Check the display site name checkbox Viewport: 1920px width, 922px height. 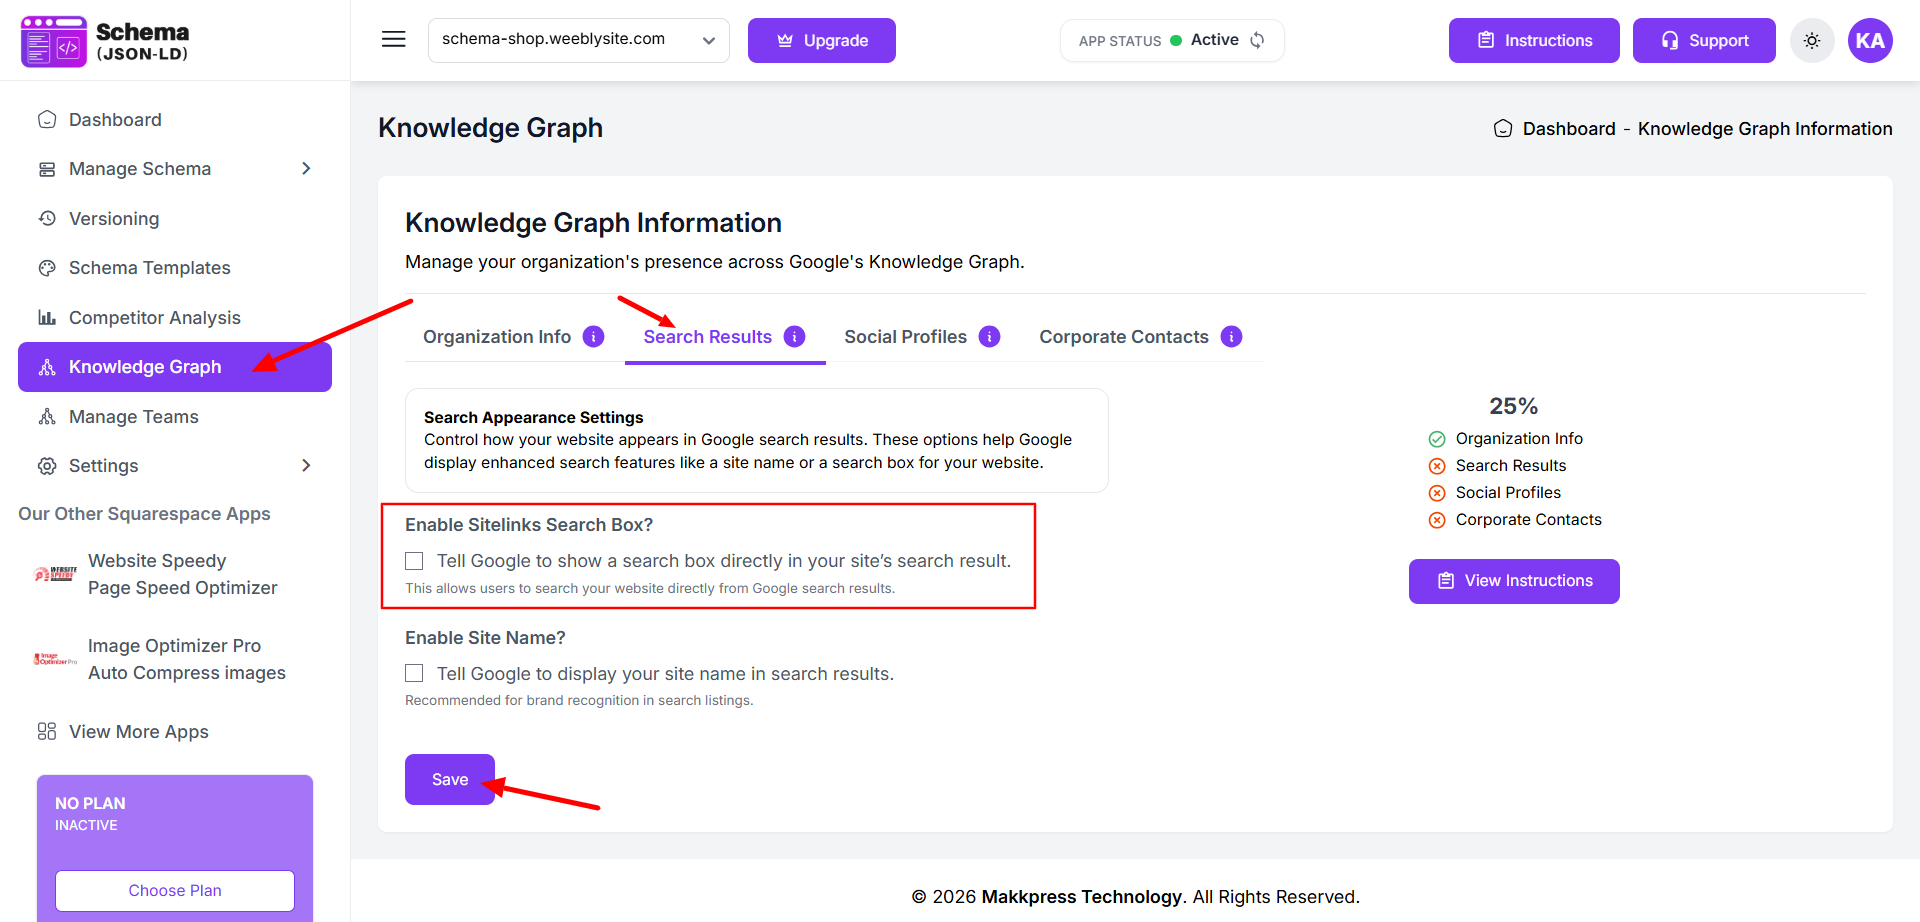click(414, 674)
